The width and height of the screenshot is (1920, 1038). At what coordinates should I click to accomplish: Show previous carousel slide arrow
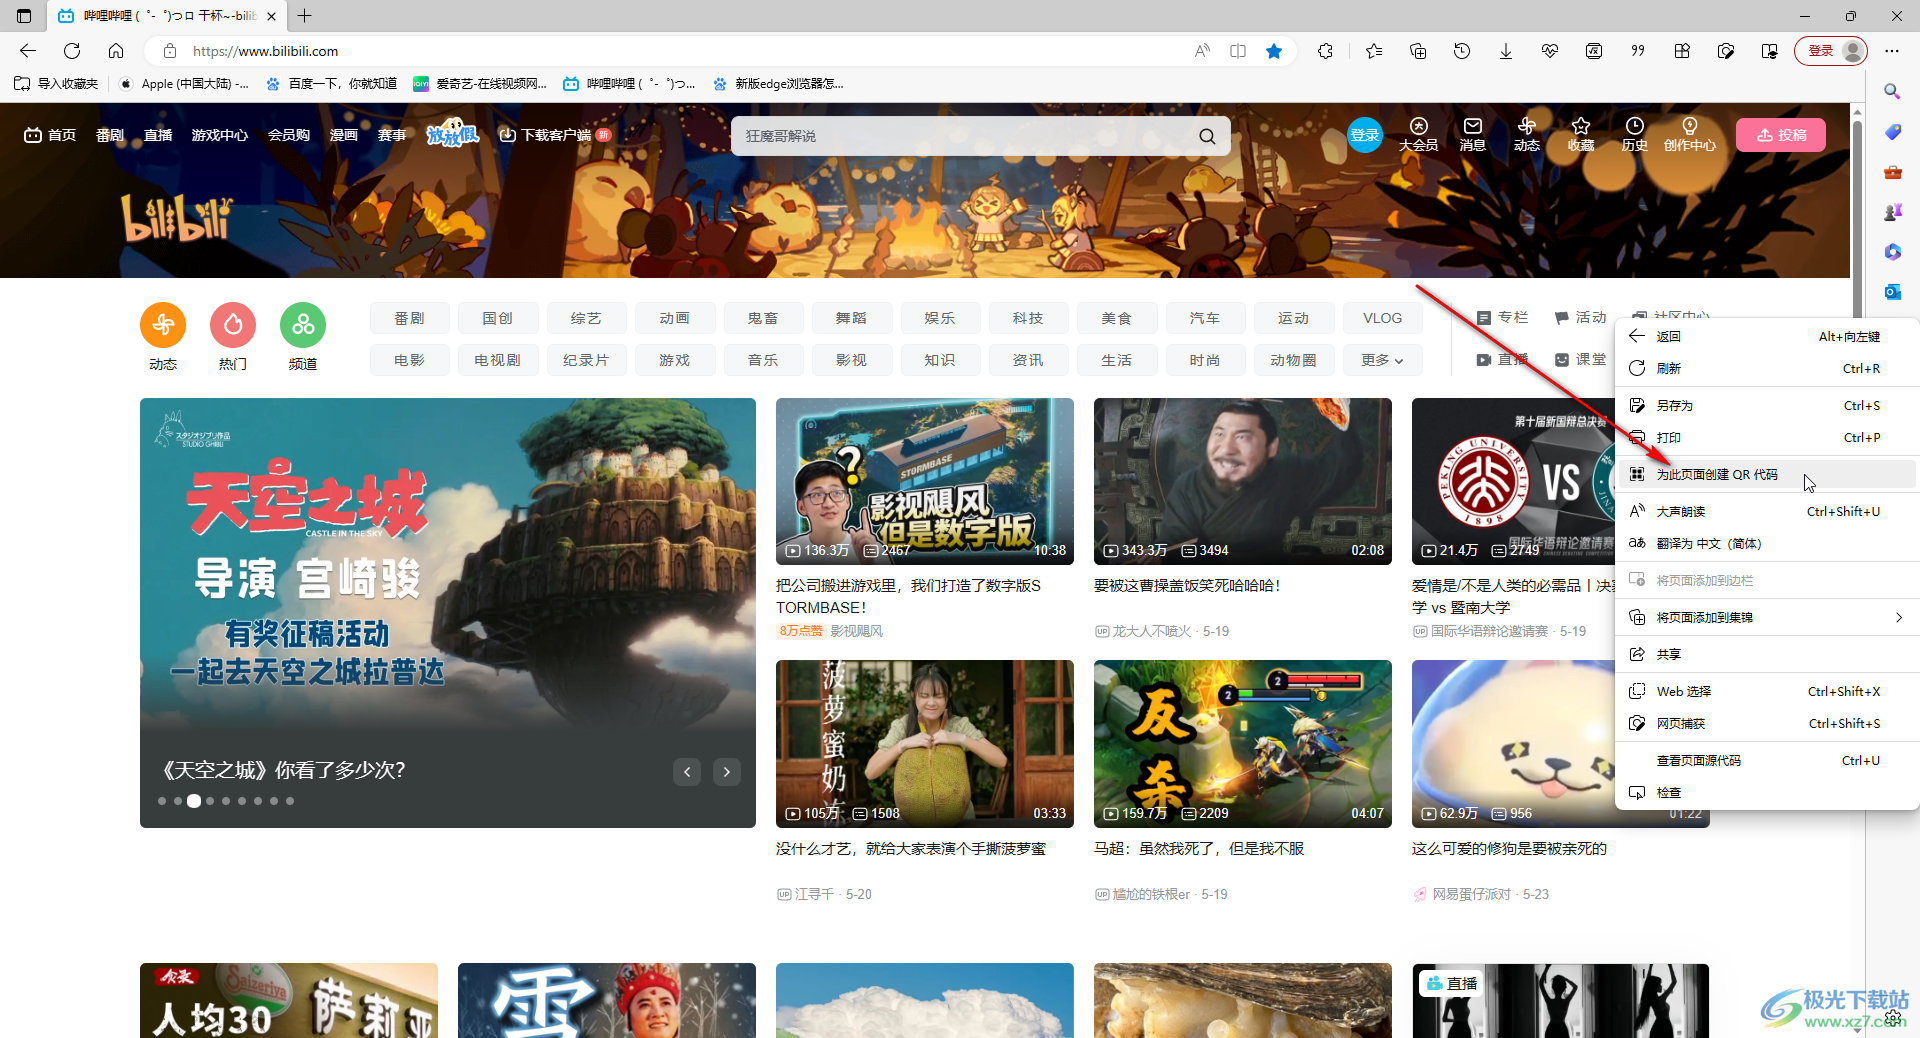click(687, 771)
